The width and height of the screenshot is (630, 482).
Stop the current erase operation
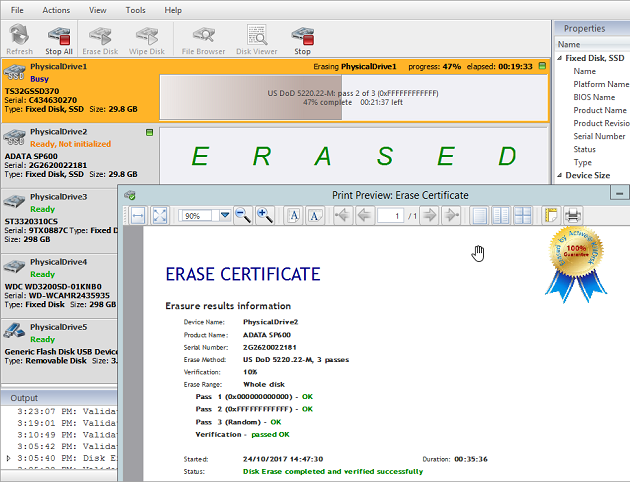click(x=301, y=40)
